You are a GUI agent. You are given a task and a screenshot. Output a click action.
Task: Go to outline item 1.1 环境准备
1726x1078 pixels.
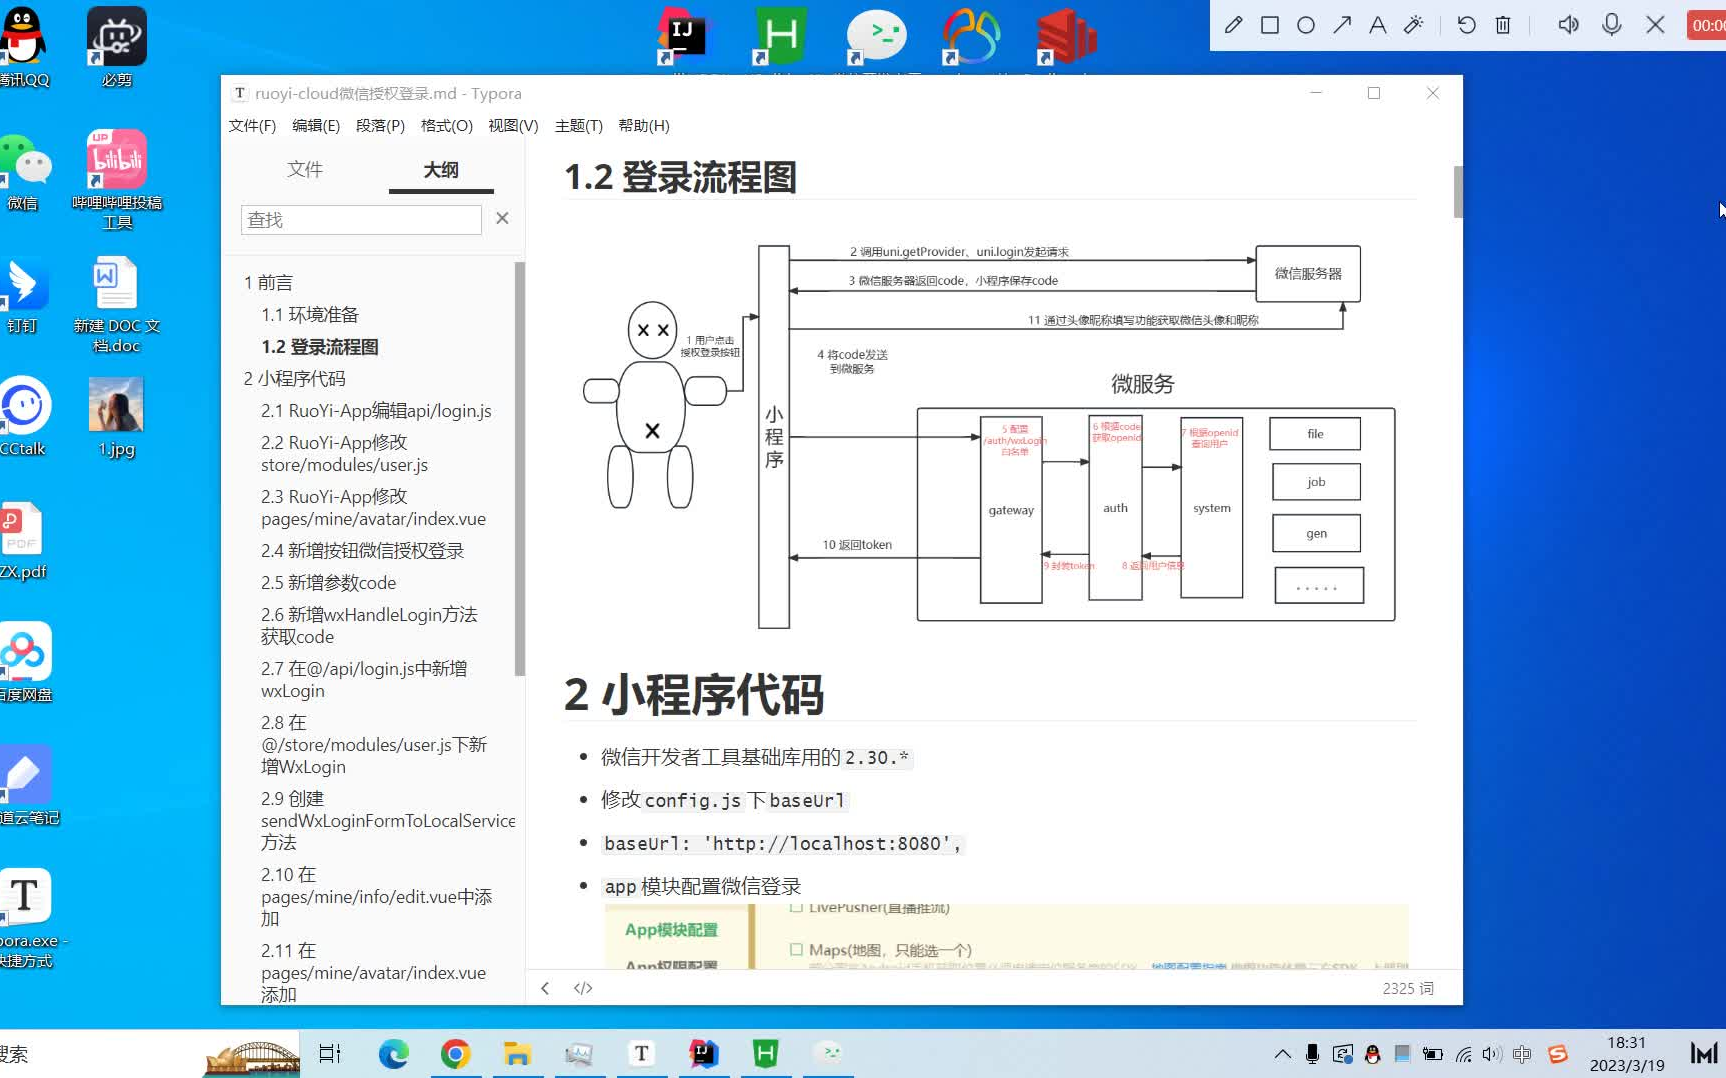pos(310,315)
